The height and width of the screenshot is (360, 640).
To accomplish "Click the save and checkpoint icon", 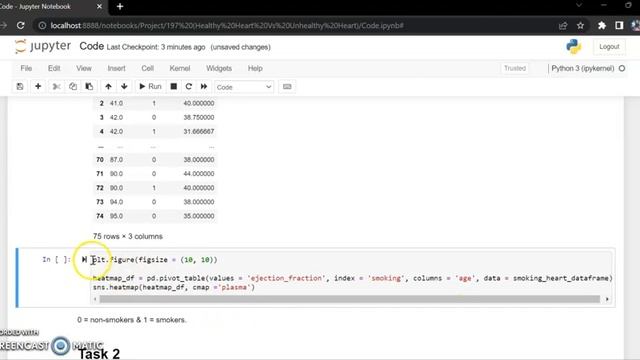I will pyautogui.click(x=20, y=87).
